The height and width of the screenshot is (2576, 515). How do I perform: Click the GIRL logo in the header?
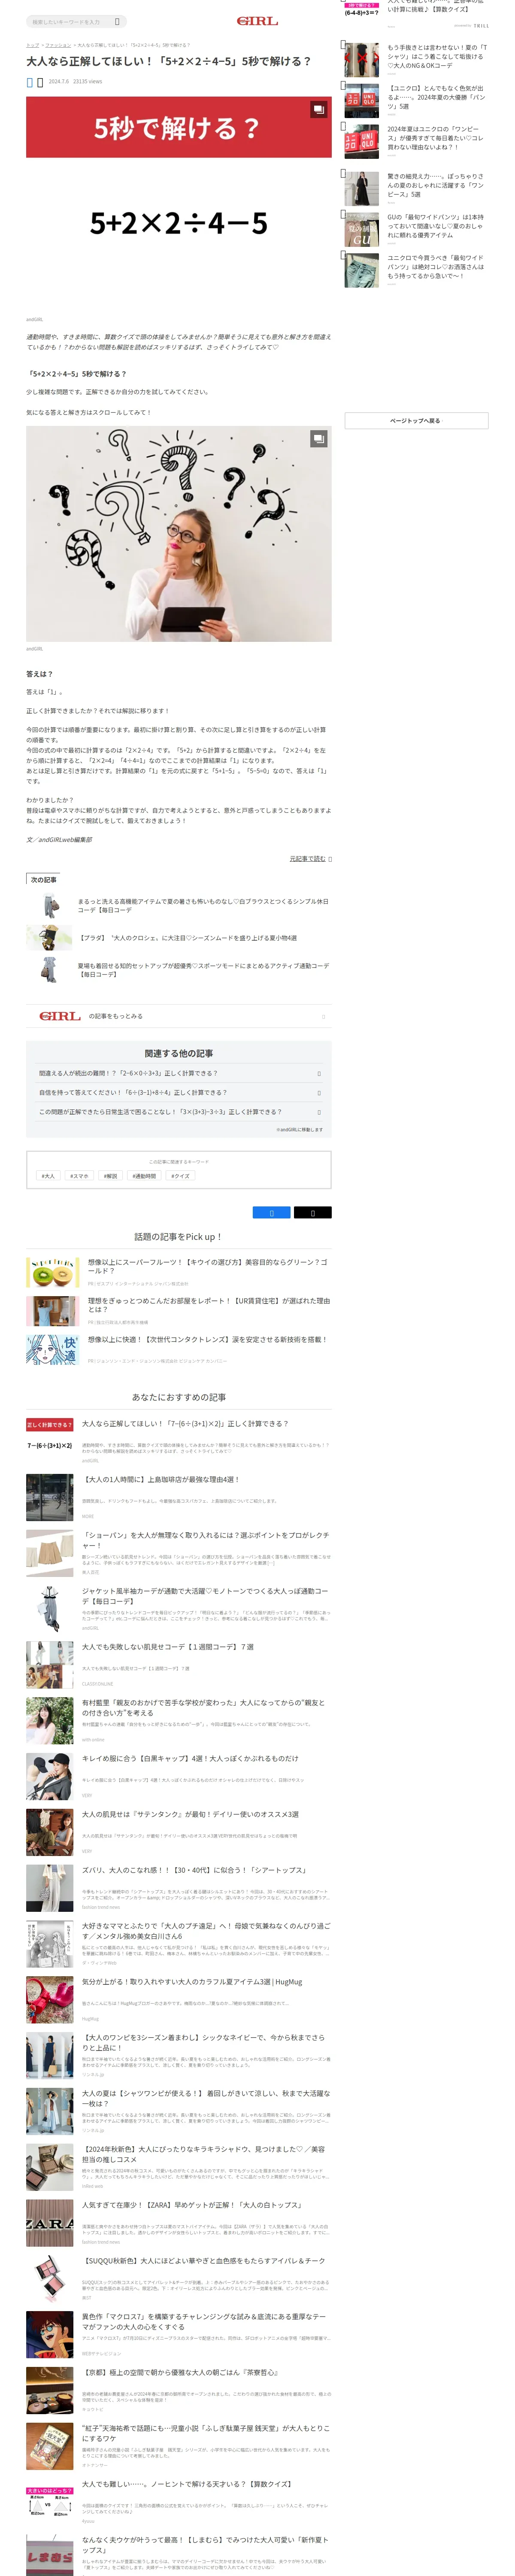pyautogui.click(x=257, y=21)
